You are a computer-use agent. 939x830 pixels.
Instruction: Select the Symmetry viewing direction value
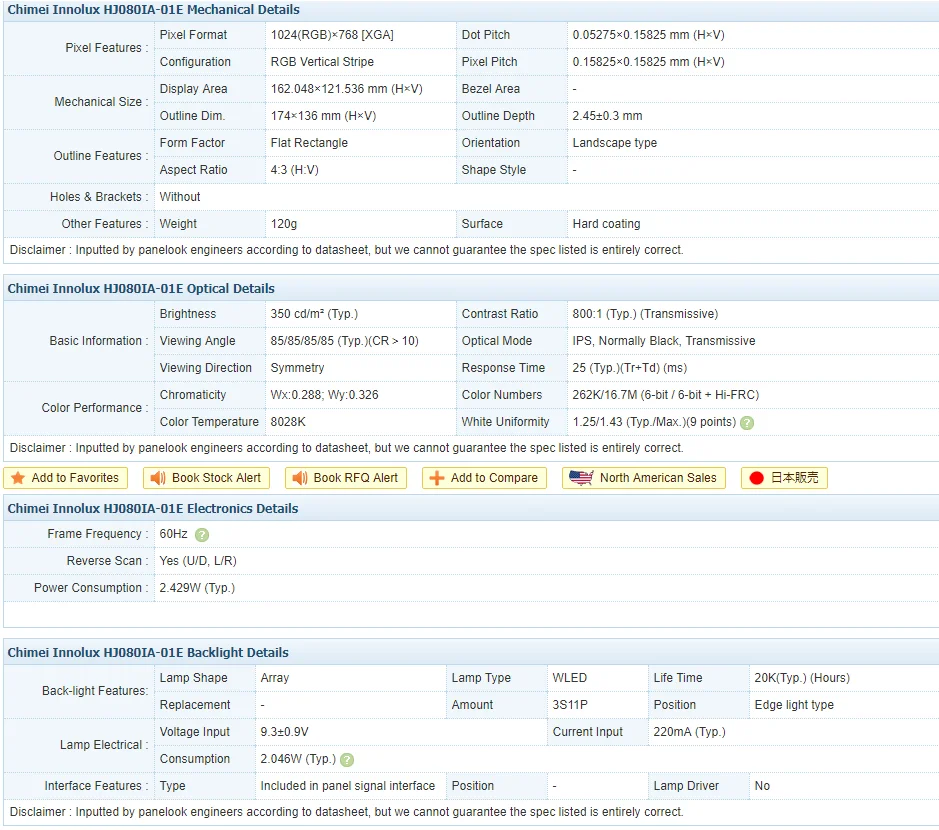[x=297, y=368]
